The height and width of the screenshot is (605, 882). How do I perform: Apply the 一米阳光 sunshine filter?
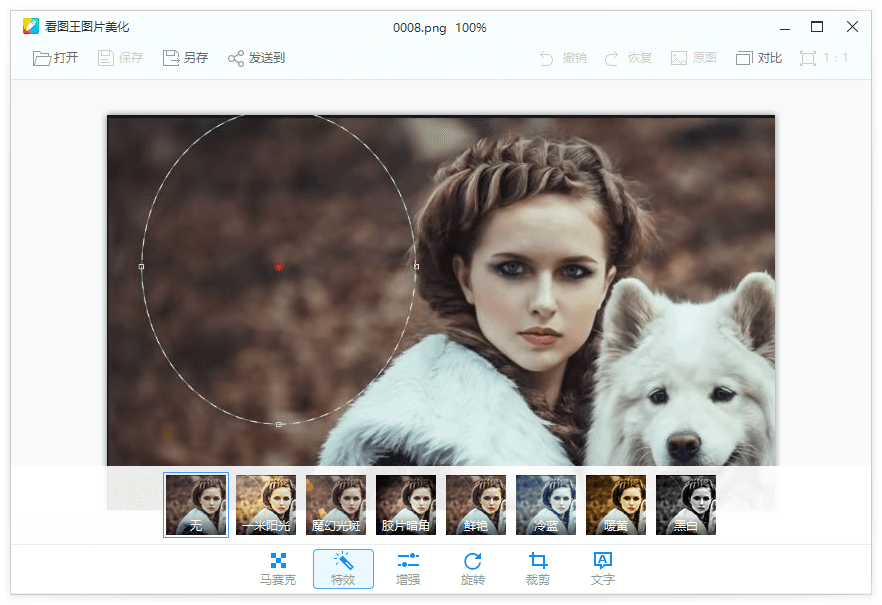point(265,505)
